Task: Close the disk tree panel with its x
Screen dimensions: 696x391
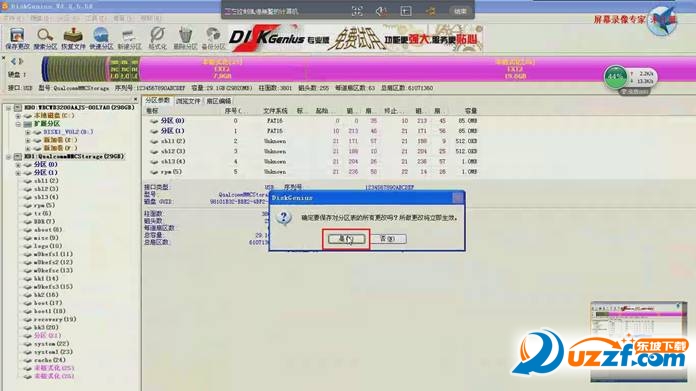Action: pos(135,99)
